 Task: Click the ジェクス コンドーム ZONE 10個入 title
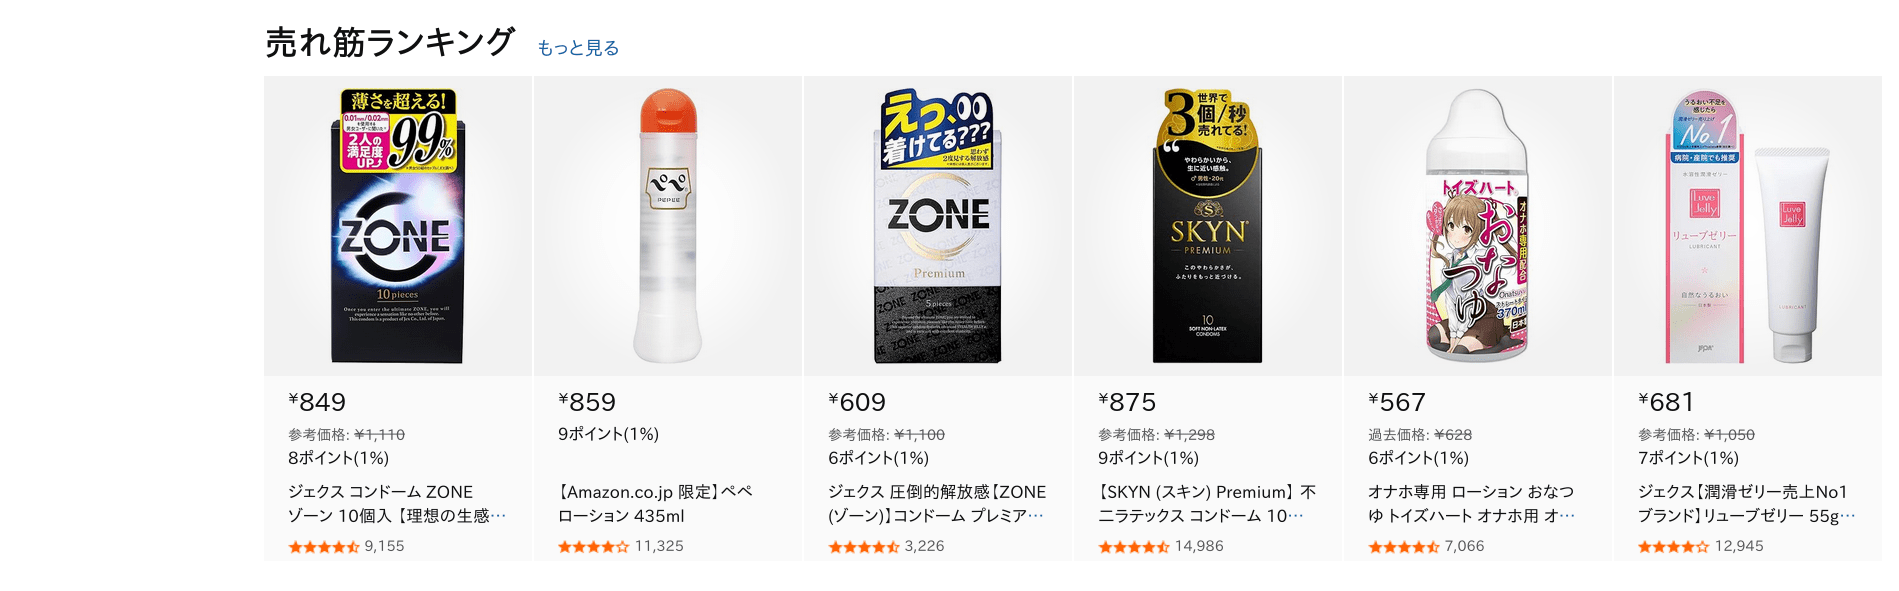pyautogui.click(x=397, y=504)
